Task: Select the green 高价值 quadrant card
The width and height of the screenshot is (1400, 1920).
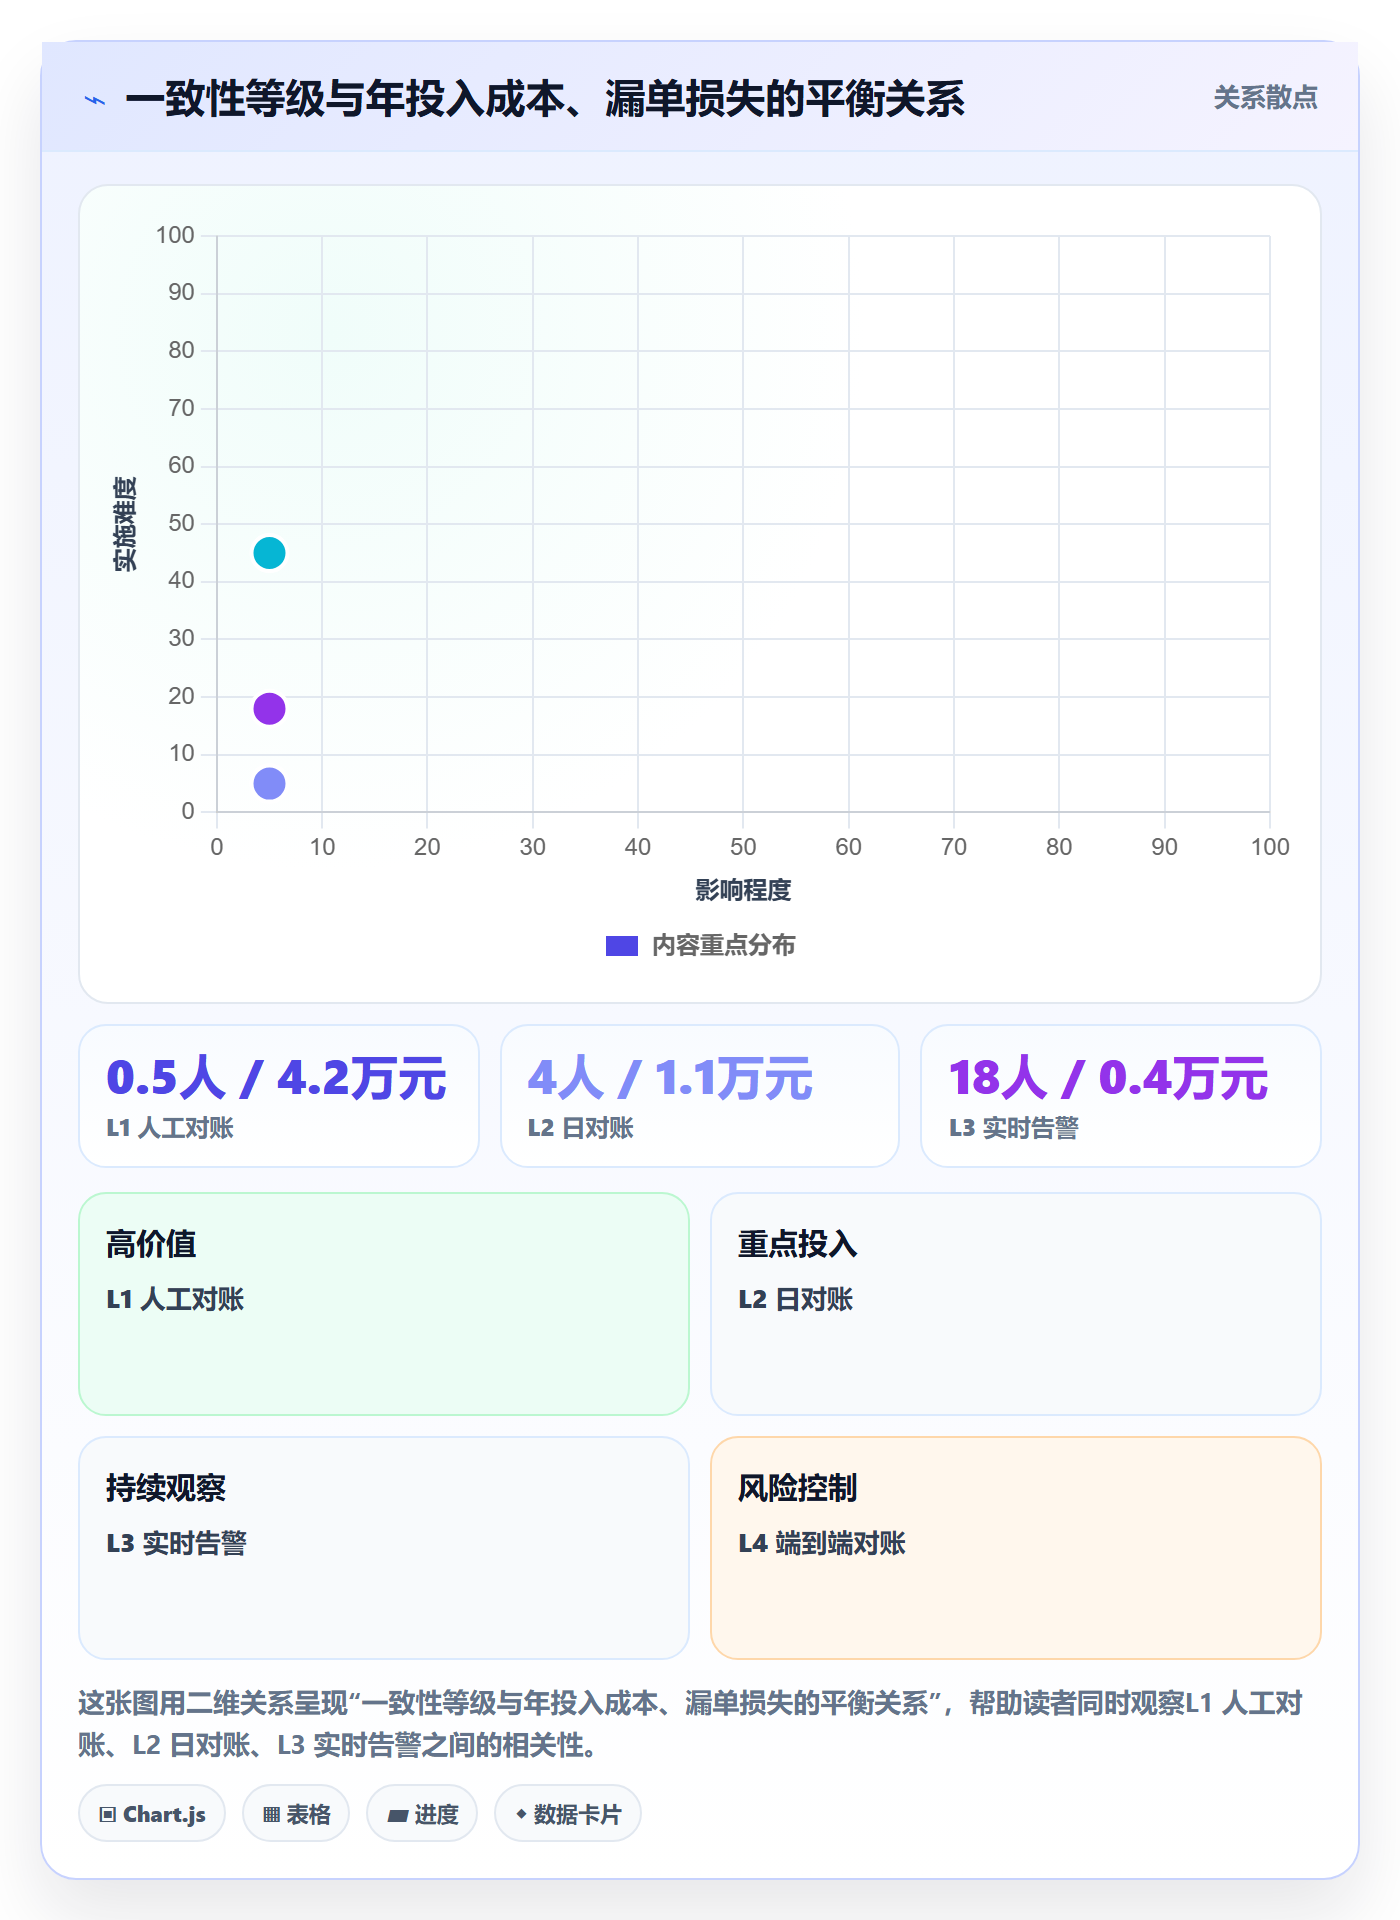Action: point(384,1304)
